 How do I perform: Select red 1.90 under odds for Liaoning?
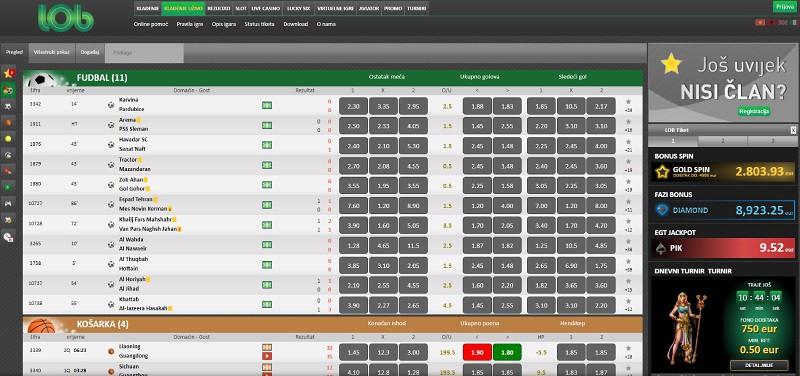(x=477, y=353)
